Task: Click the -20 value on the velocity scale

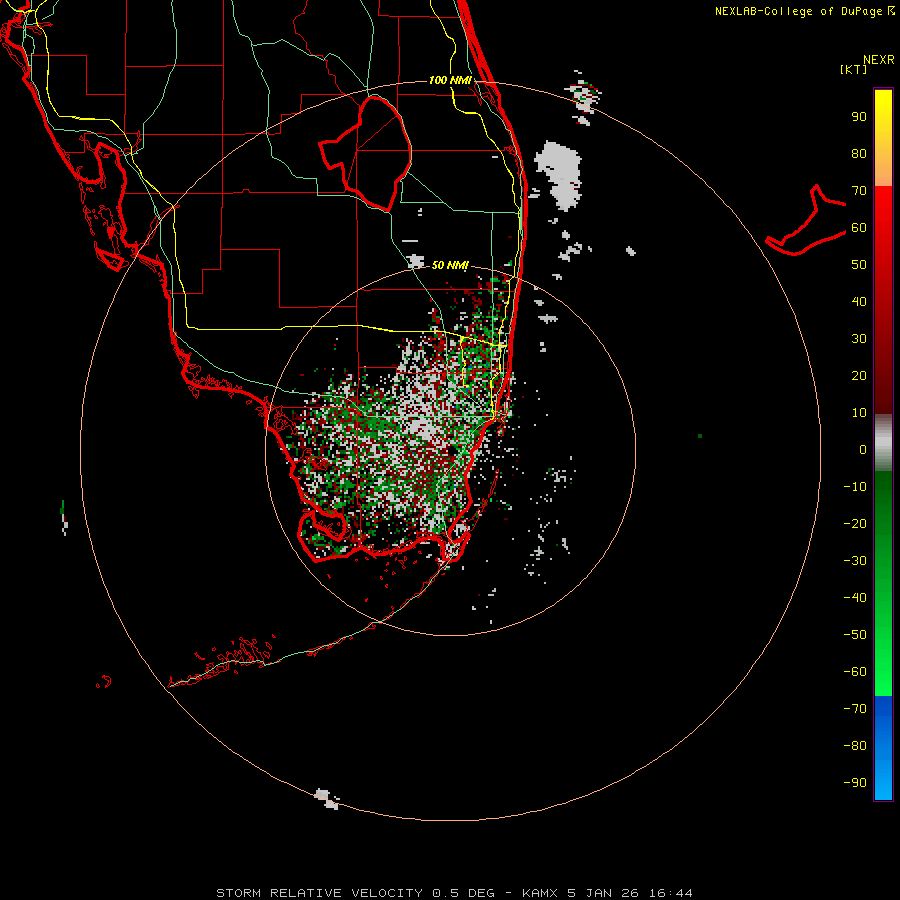Action: [855, 524]
